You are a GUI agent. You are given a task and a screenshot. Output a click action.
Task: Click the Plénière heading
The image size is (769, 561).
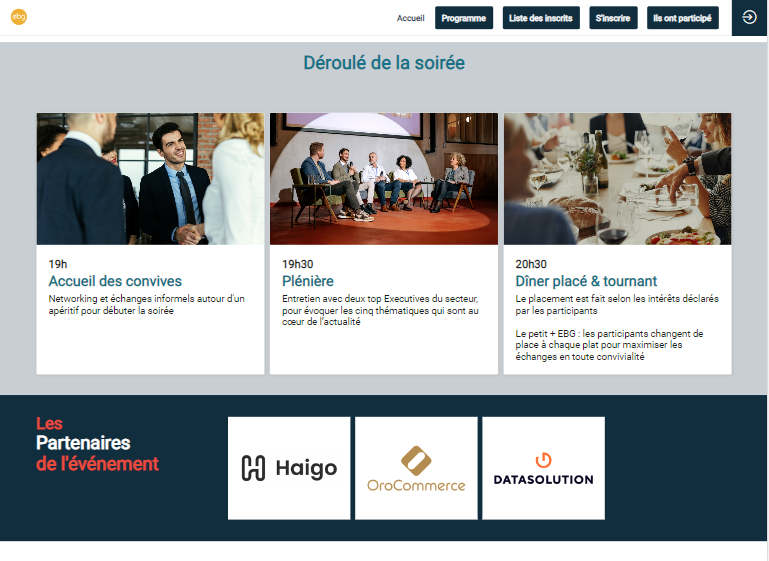pos(308,281)
